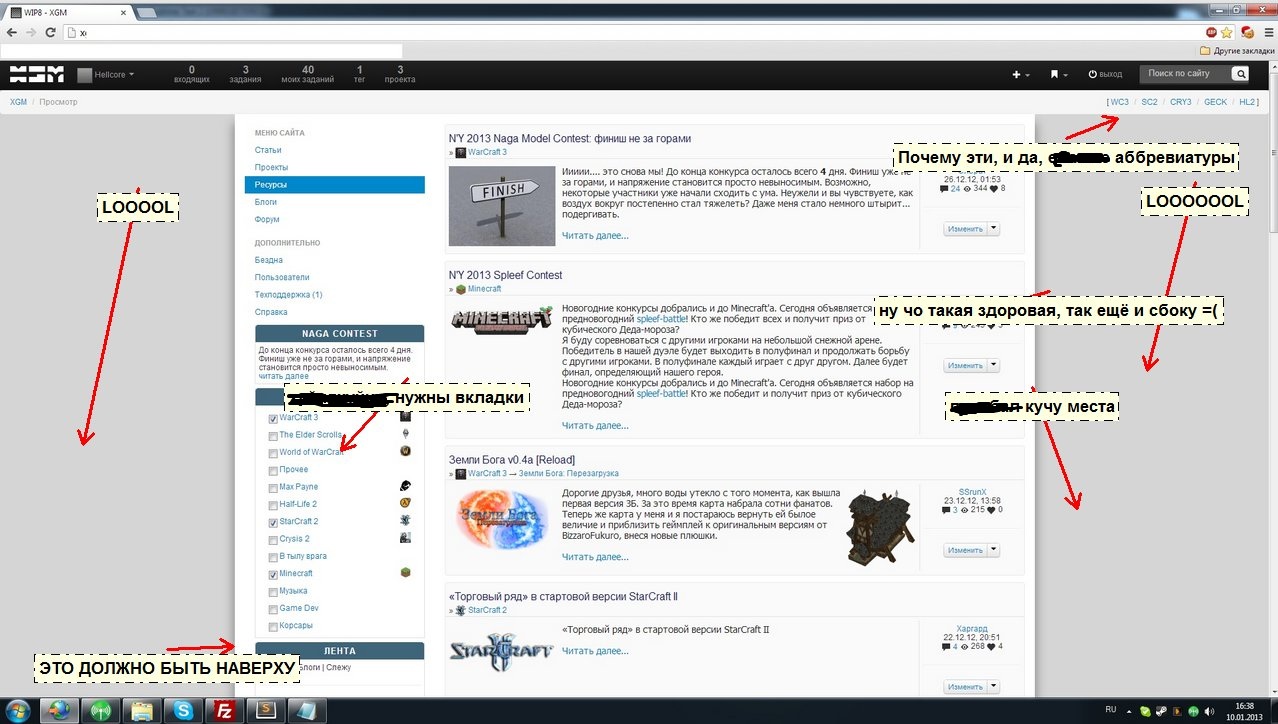Click the XGM logo in the header
Image resolution: width=1278 pixels, height=724 pixels.
tap(37, 74)
